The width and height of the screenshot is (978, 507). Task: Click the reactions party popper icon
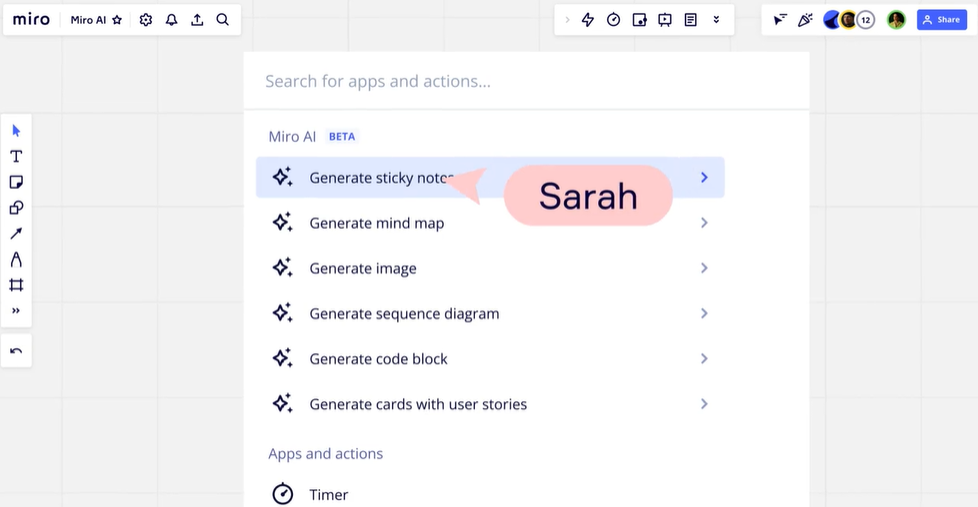pyautogui.click(x=805, y=20)
